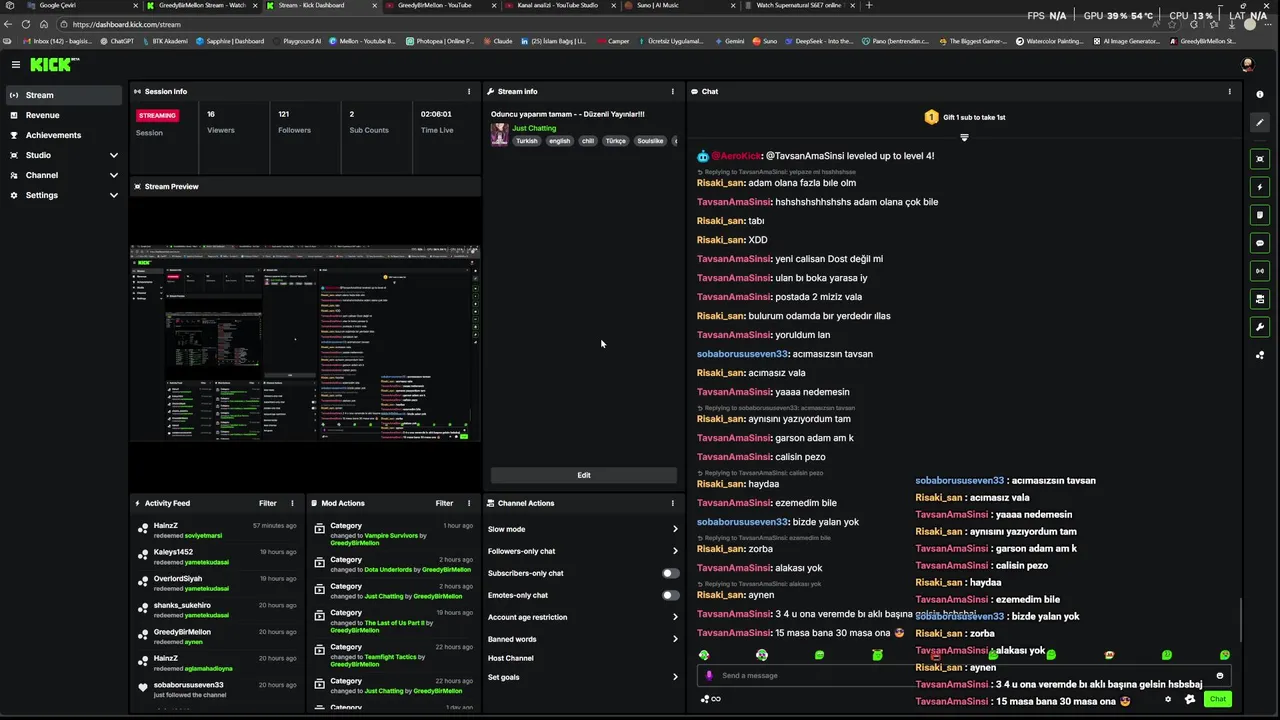Collapse the gift sub leaderboard arrow

coord(964,137)
